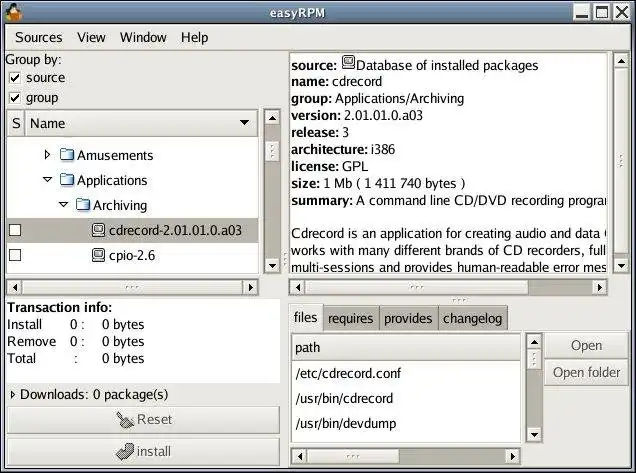Click details pane scroll-right arrow
636x473 pixels.
599,288
